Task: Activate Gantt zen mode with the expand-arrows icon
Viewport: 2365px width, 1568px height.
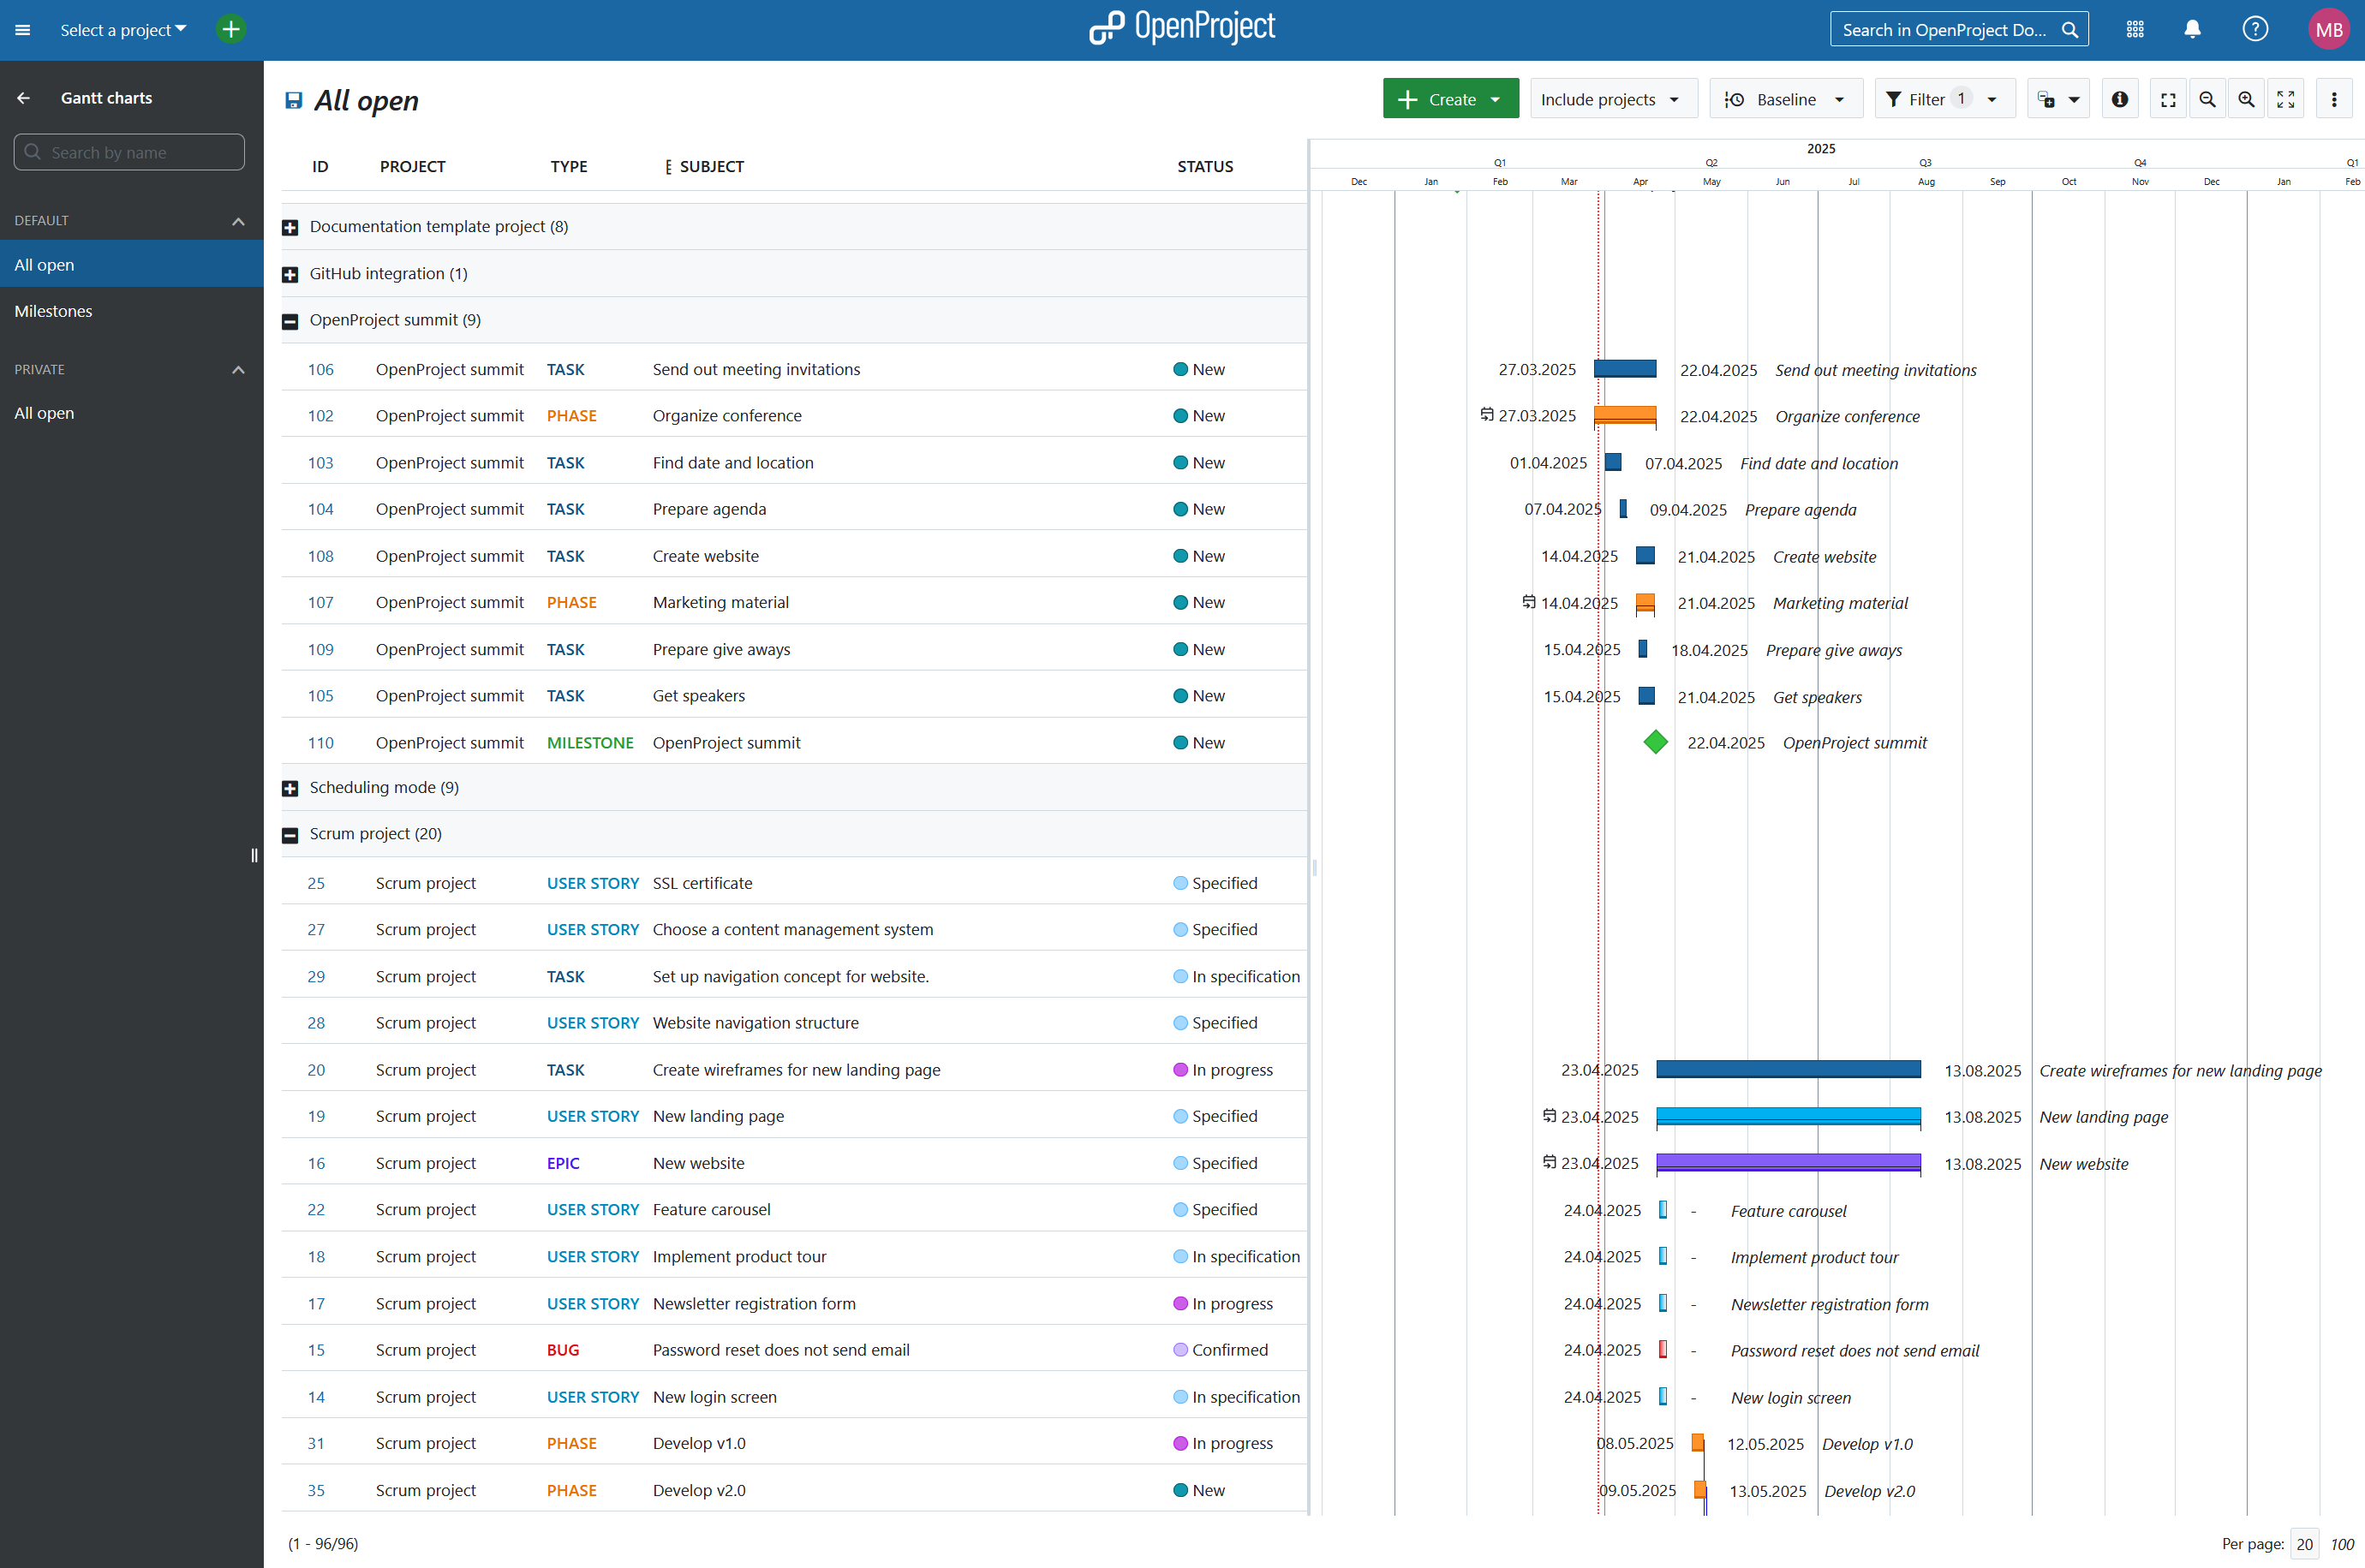Action: (x=2285, y=98)
